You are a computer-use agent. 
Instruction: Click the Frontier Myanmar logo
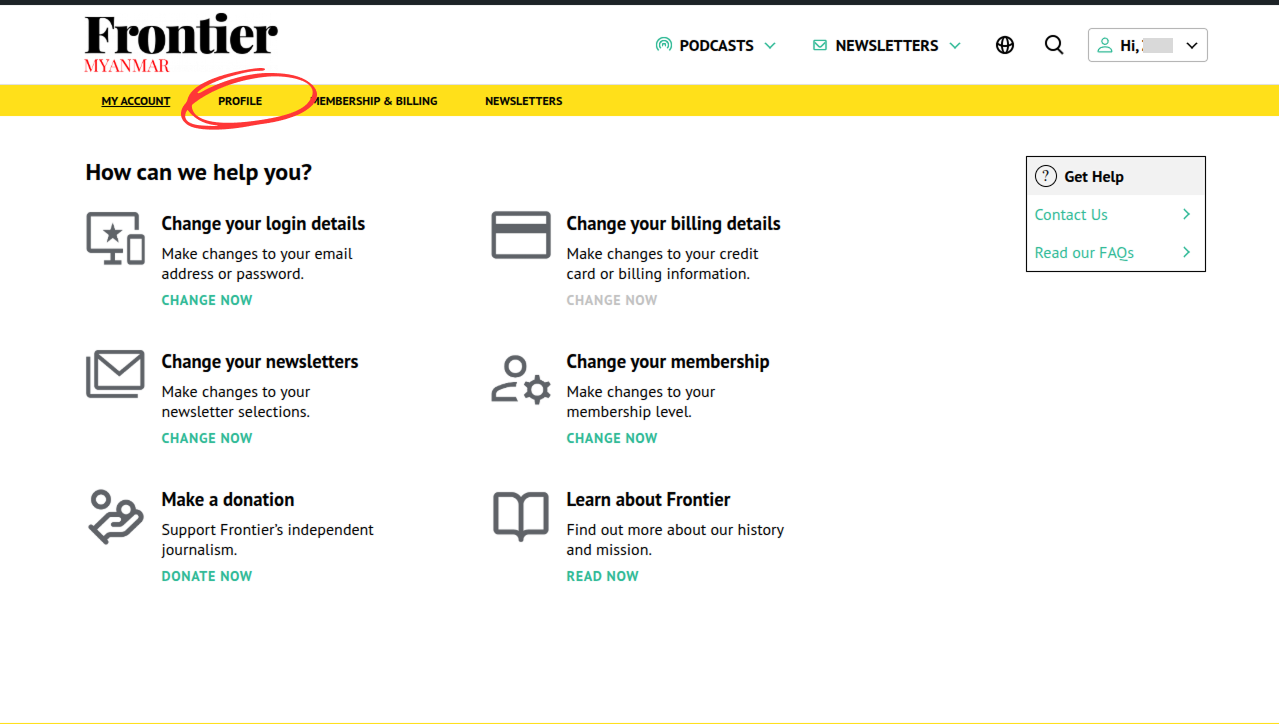[x=181, y=44]
